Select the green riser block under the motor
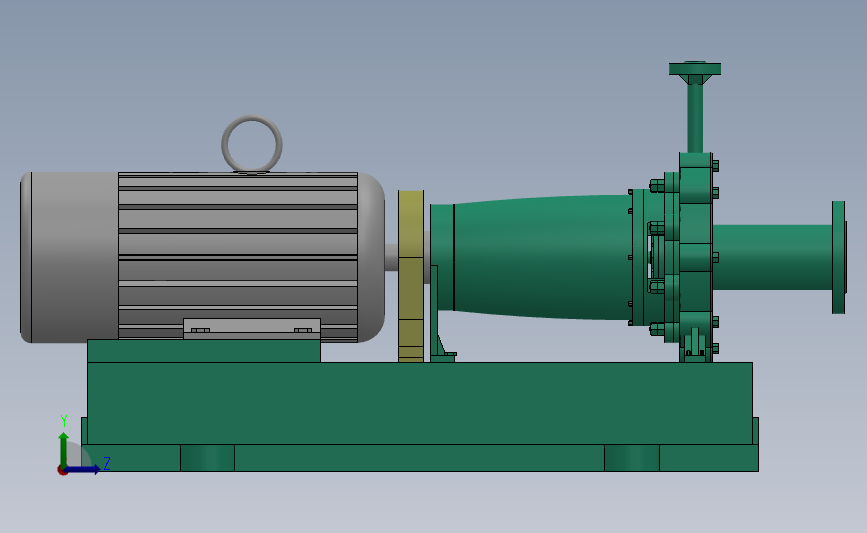Image resolution: width=867 pixels, height=533 pixels. (204, 351)
